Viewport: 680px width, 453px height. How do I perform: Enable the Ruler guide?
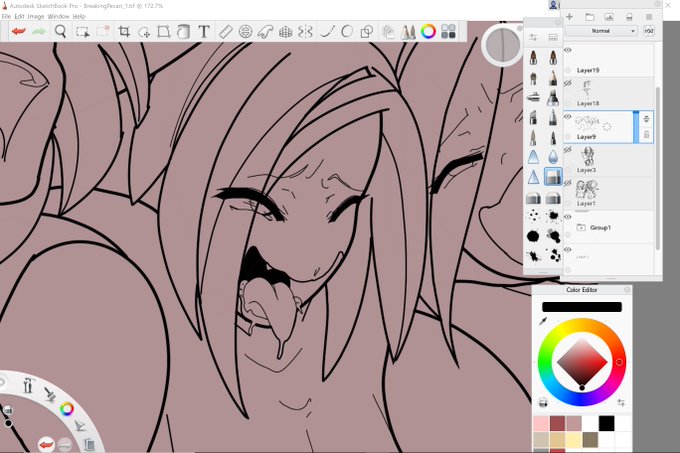click(x=226, y=32)
